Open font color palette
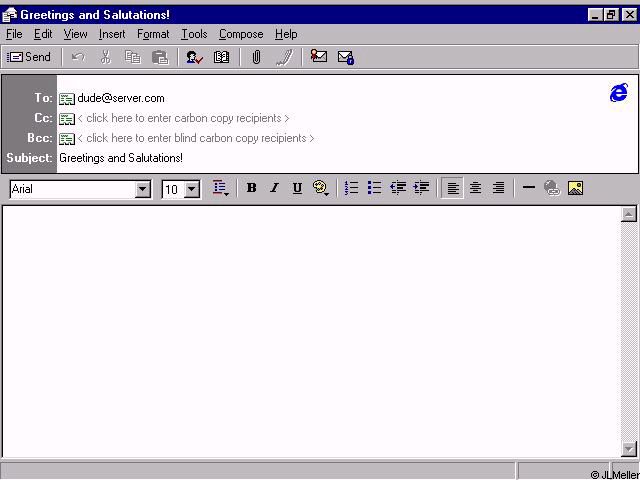This screenshot has width=640, height=480. click(321, 188)
